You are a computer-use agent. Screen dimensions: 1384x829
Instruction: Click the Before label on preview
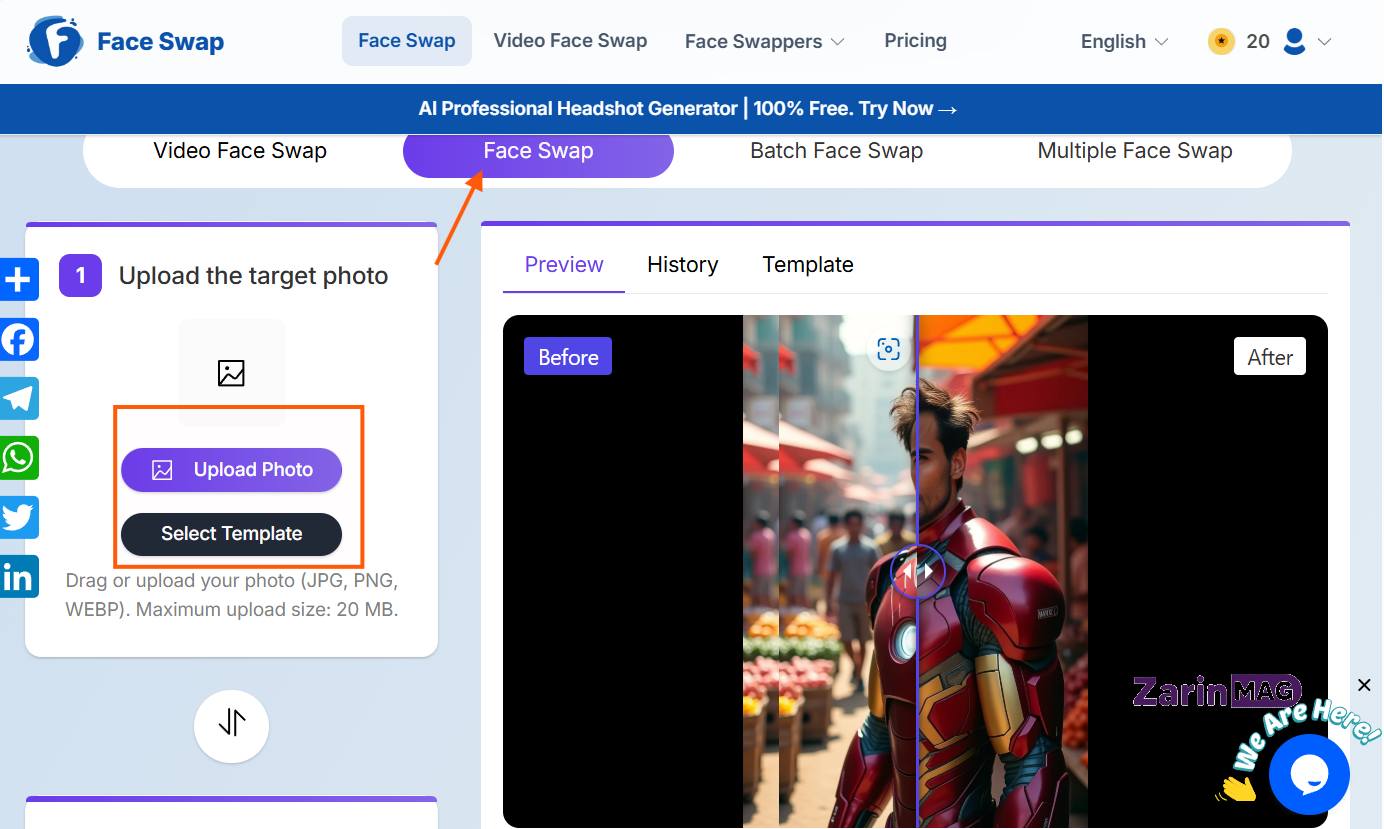[568, 357]
